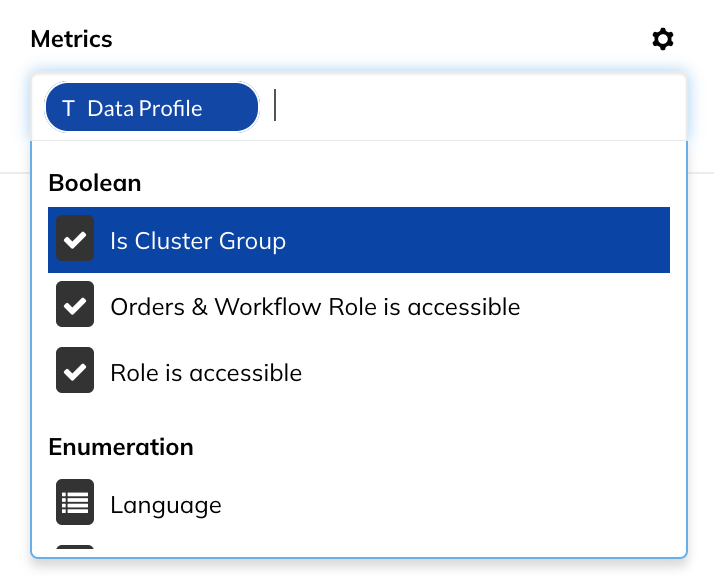Click boolean icon next to Role is accessible
This screenshot has height=582, width=714.
[75, 370]
